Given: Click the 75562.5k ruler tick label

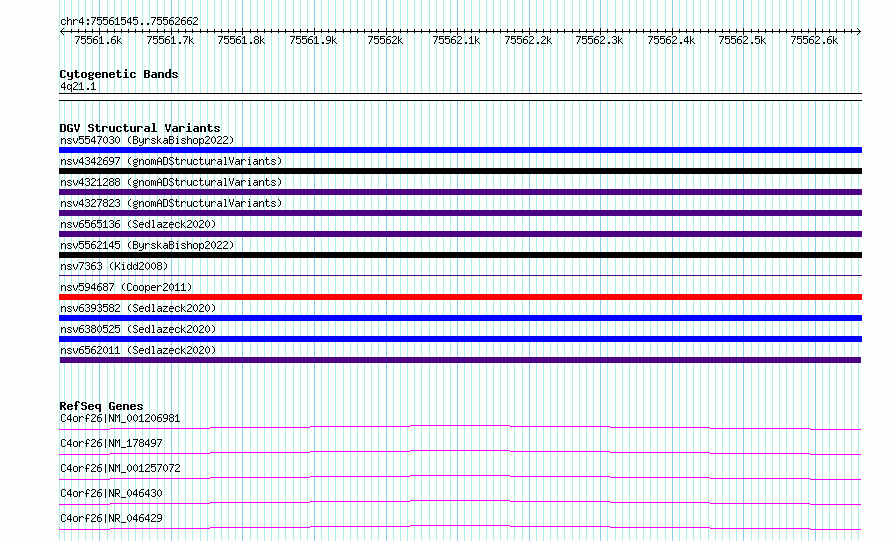Looking at the screenshot, I should 742,40.
